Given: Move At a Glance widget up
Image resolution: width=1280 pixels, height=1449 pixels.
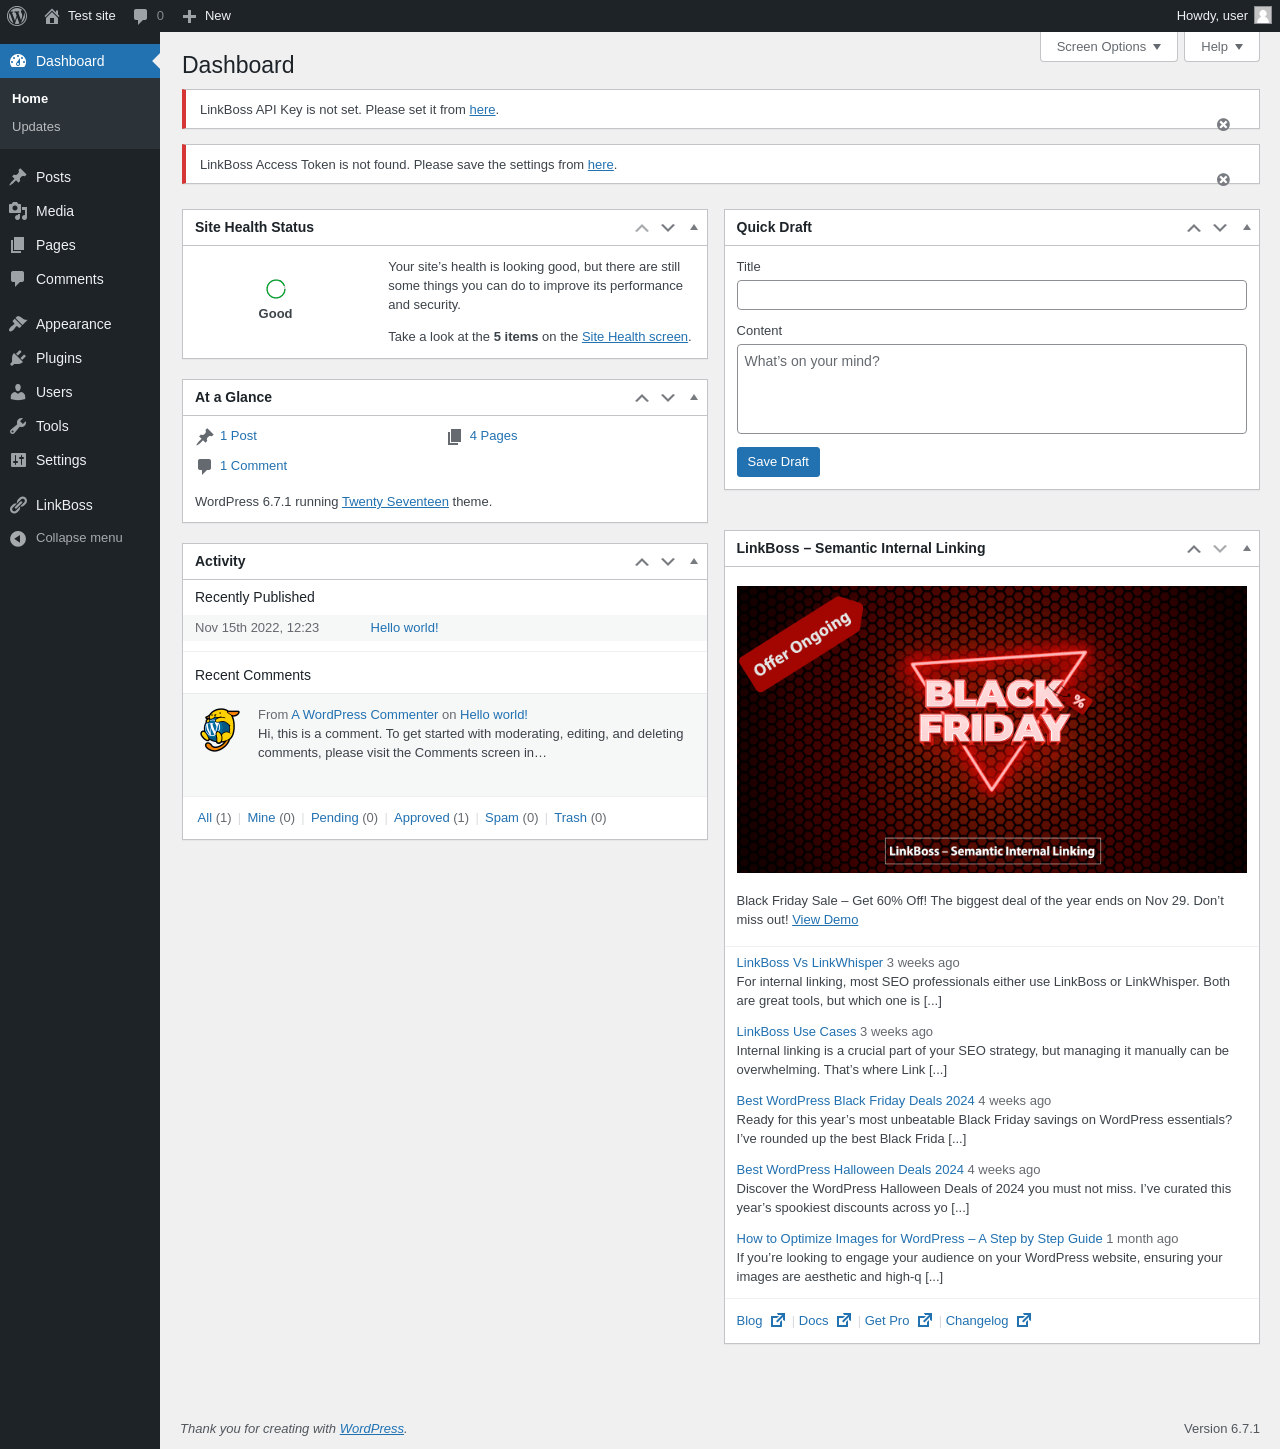Looking at the screenshot, I should click(x=642, y=398).
